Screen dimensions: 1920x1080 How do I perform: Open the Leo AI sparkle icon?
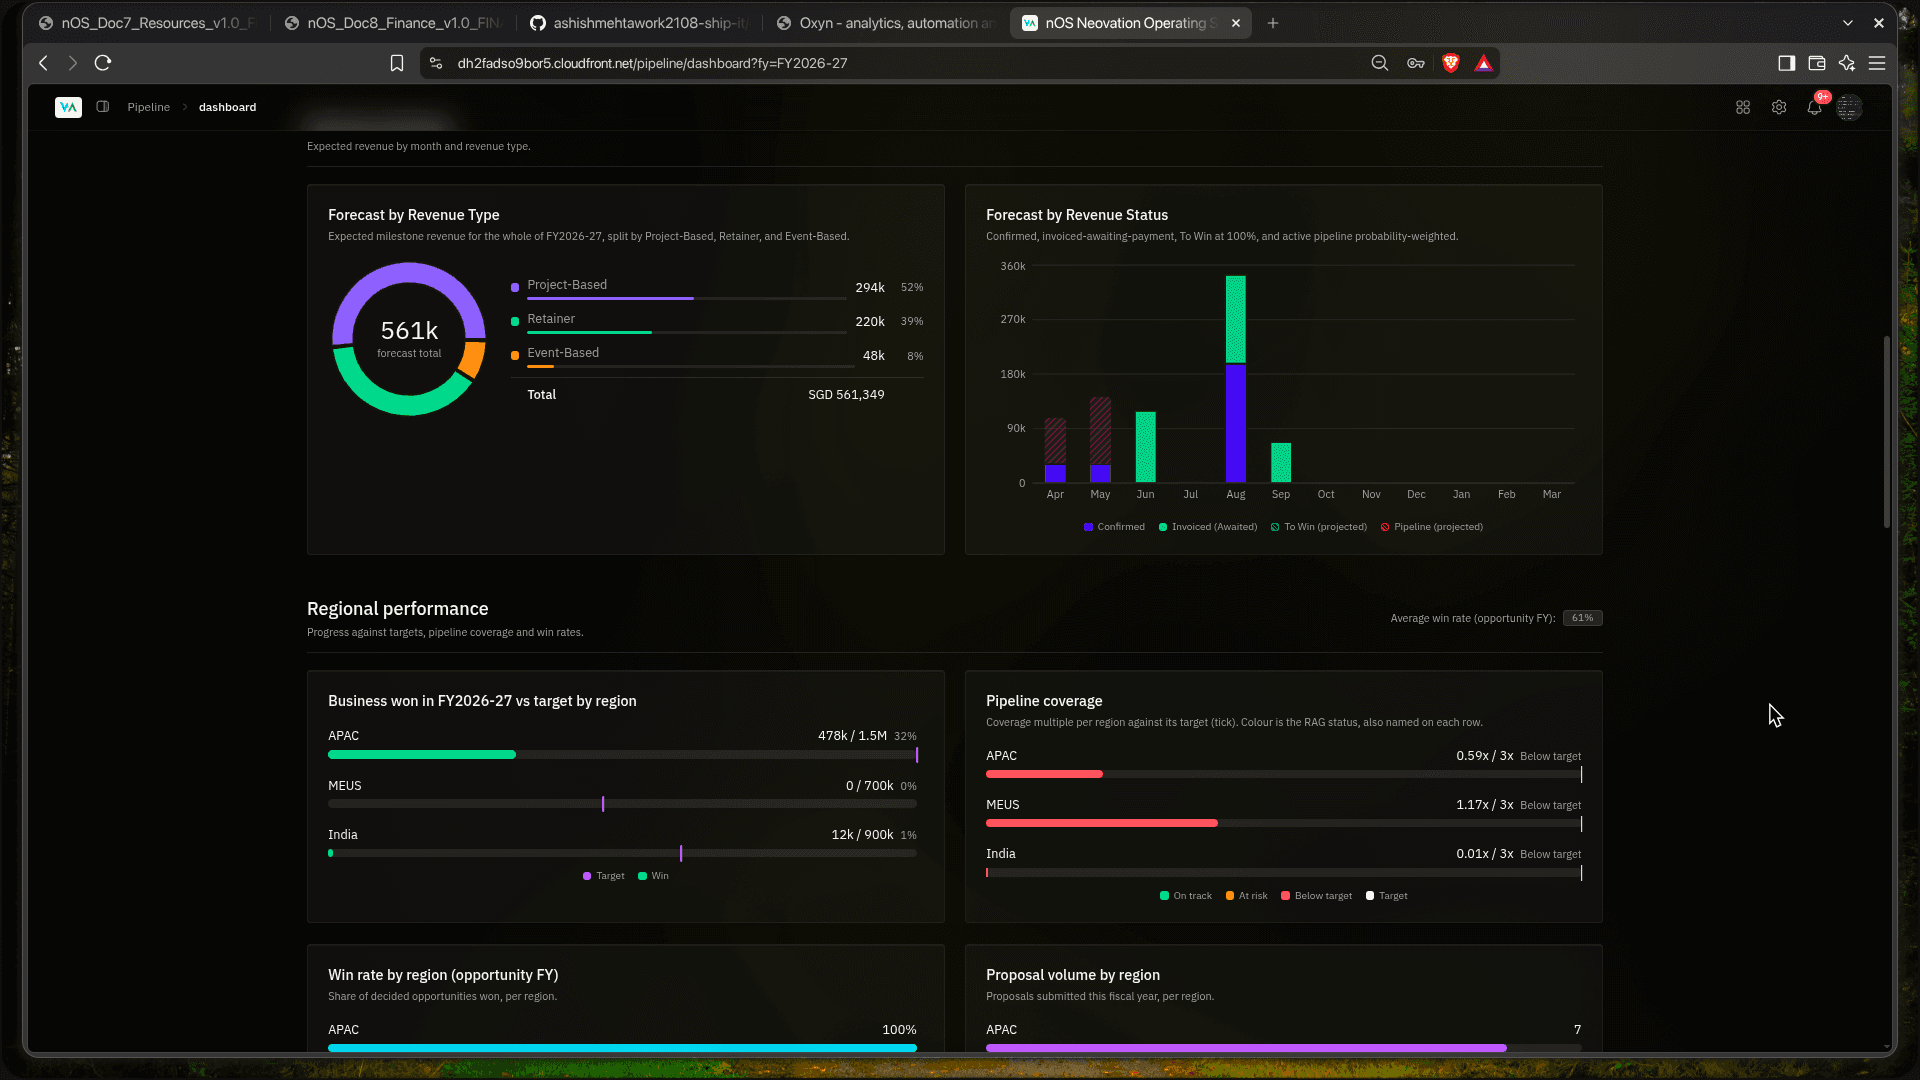pyautogui.click(x=1847, y=63)
